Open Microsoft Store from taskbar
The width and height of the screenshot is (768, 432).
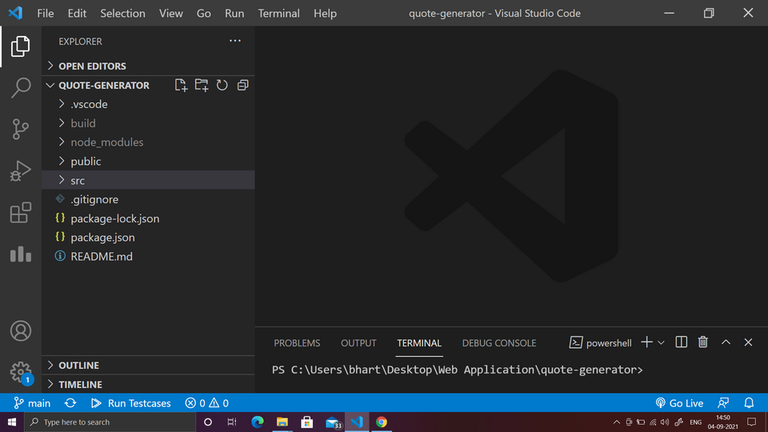pyautogui.click(x=307, y=422)
